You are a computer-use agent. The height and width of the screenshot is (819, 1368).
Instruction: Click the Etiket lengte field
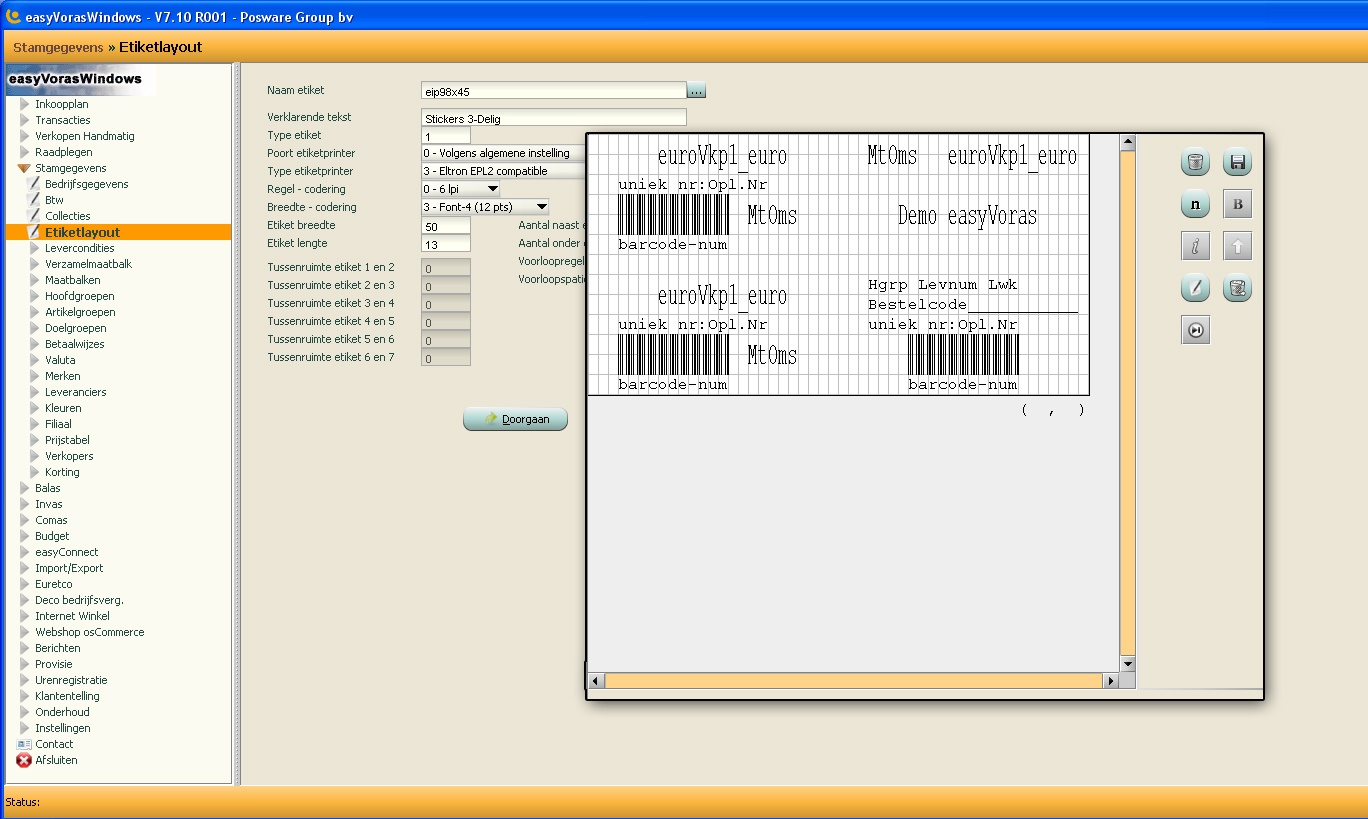[445, 244]
